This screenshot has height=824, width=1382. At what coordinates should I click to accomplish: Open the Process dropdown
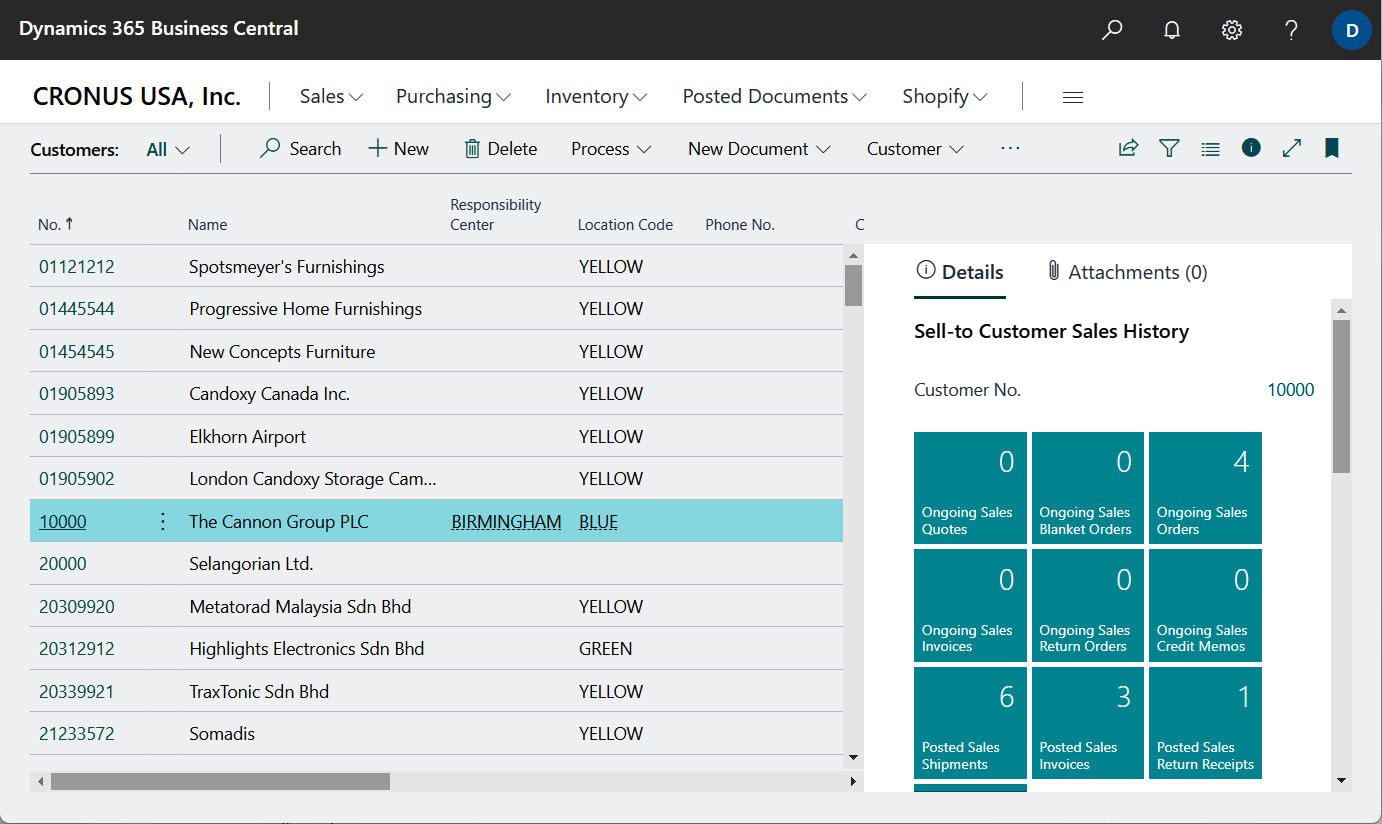pyautogui.click(x=611, y=149)
